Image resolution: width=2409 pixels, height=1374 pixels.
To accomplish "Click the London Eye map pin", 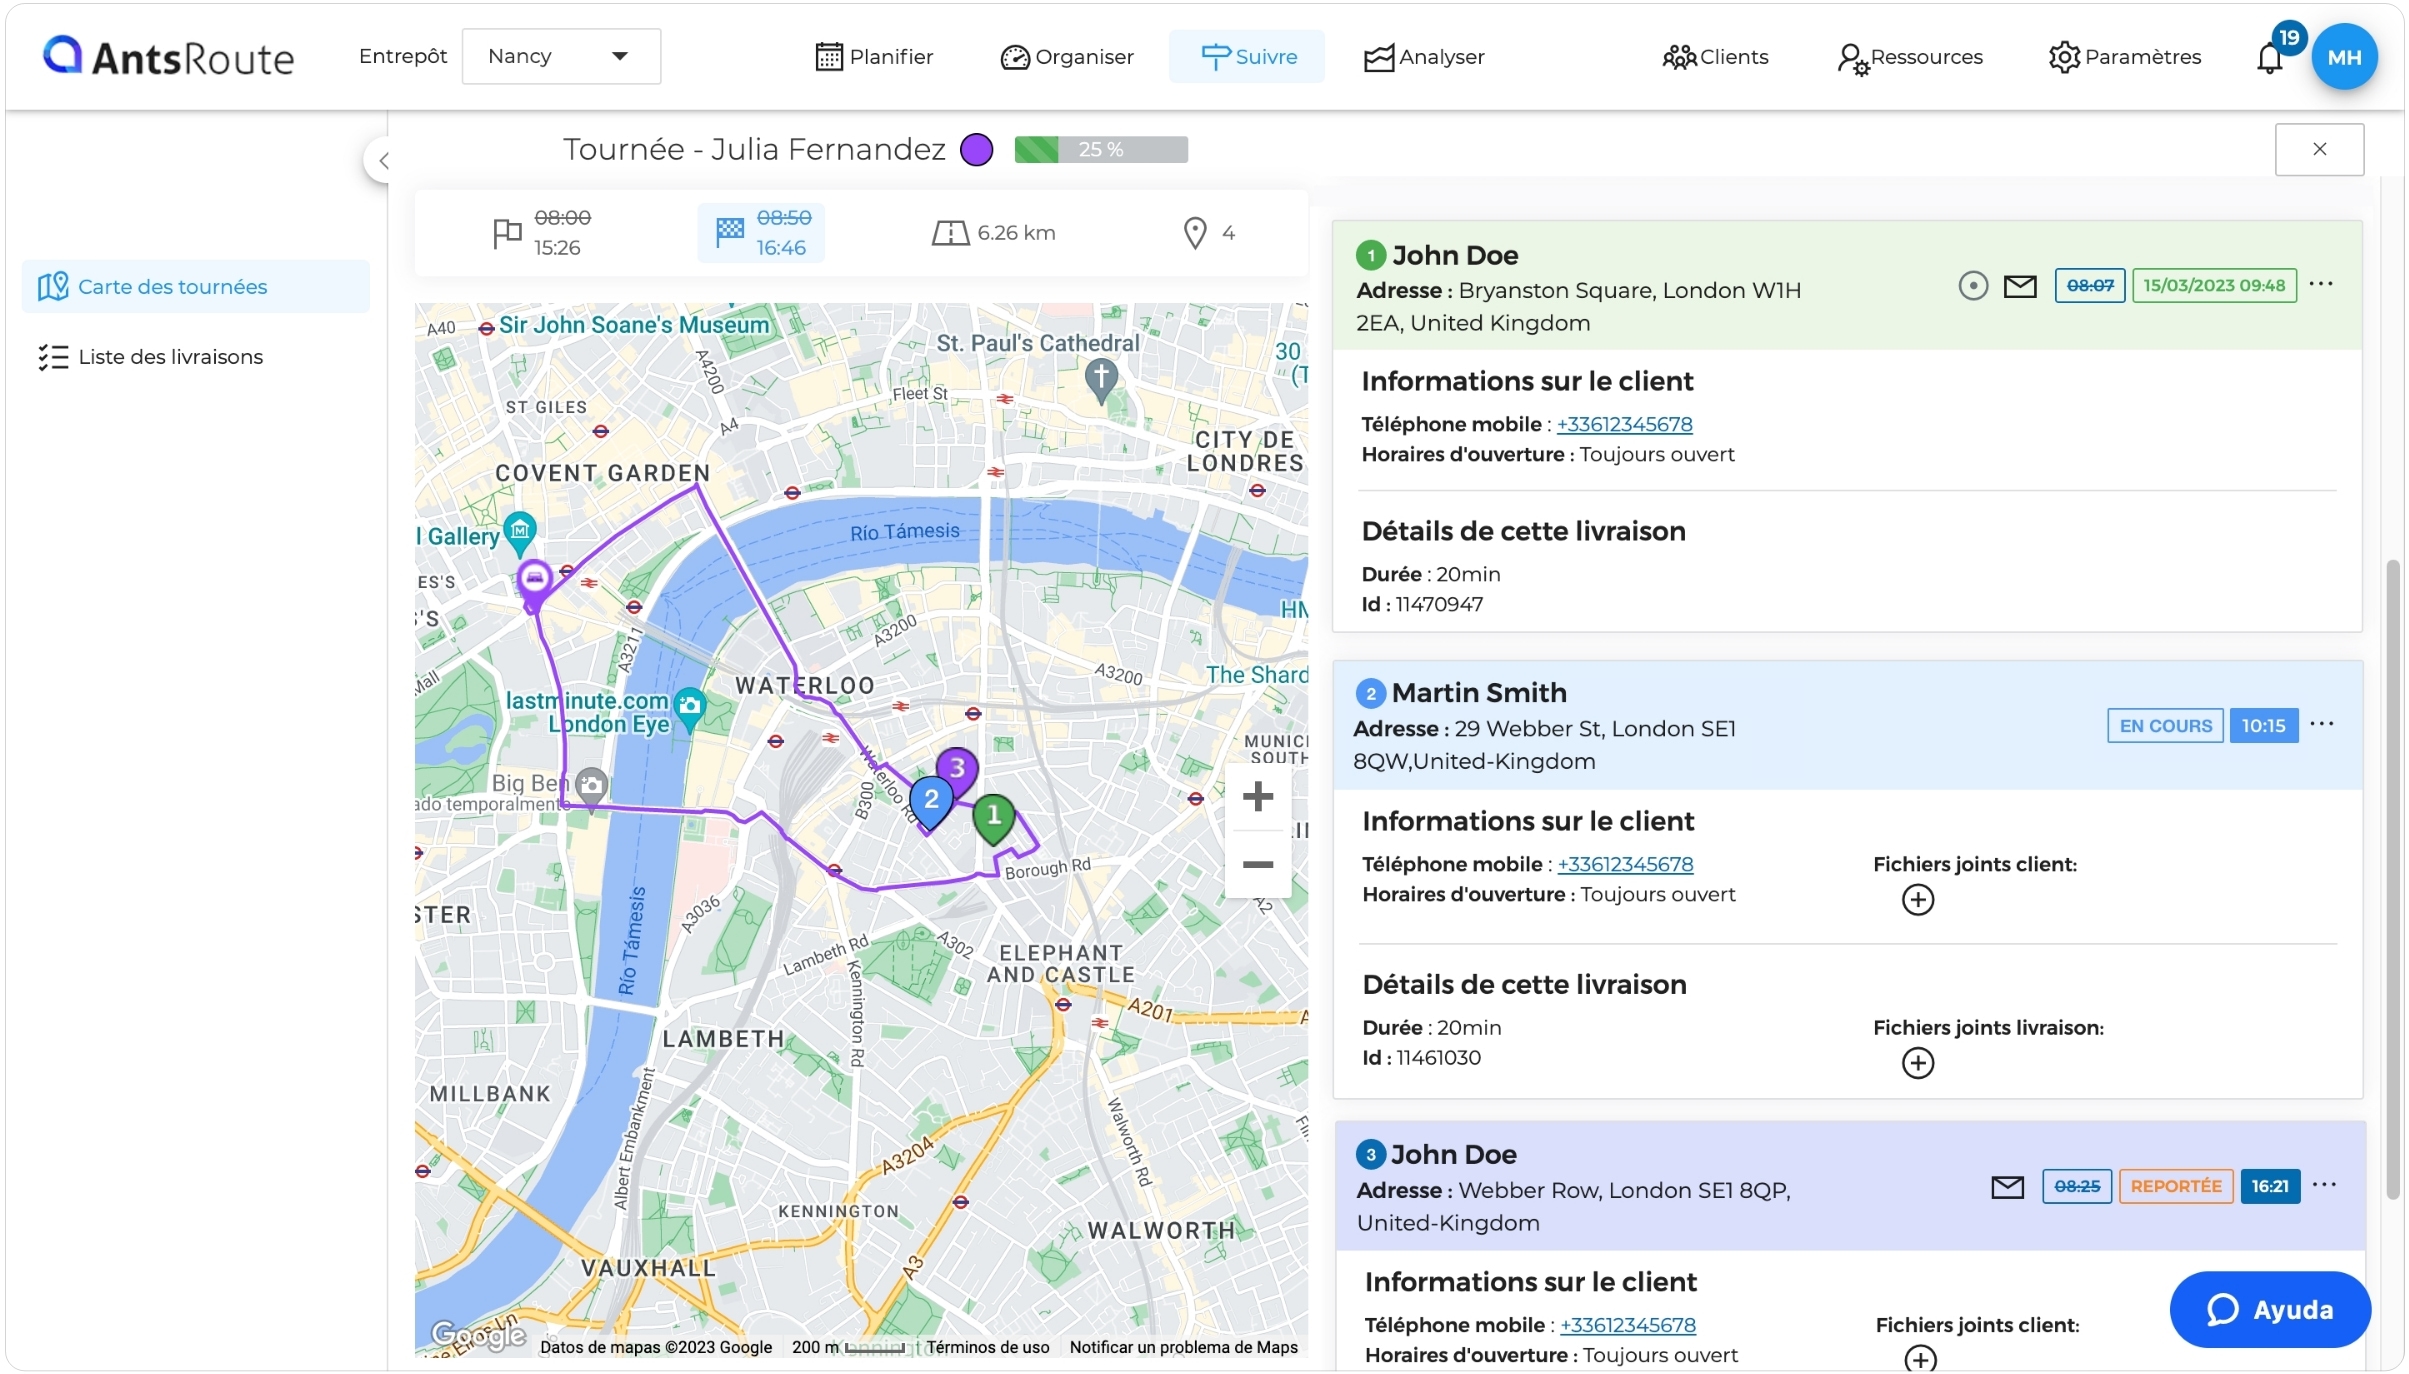I will pos(689,707).
